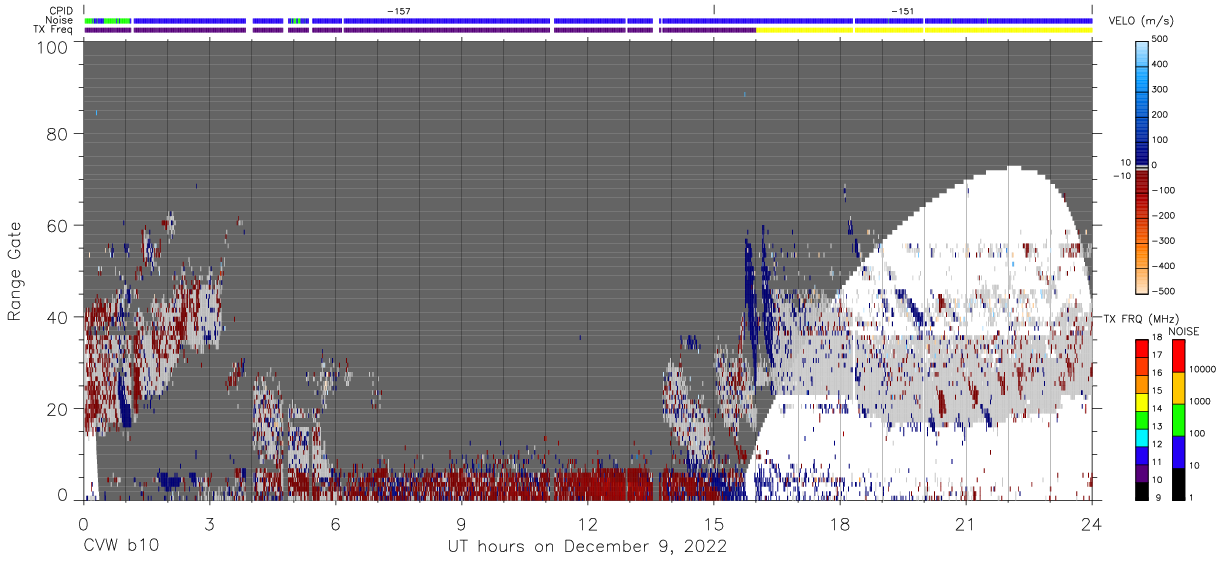Screen dimensions: 1228x567
Task: Click the '-300' velocity colorbar tick
Action: [1164, 241]
